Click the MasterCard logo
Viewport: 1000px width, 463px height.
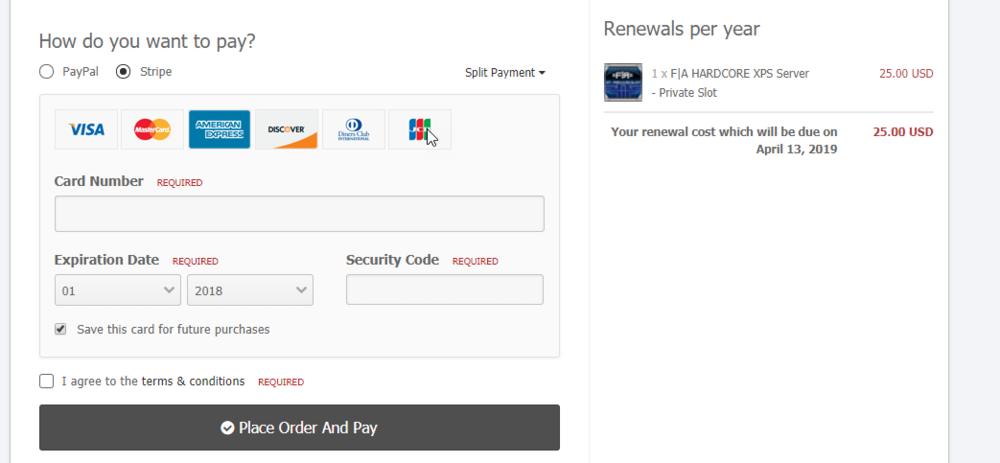pyautogui.click(x=152, y=129)
